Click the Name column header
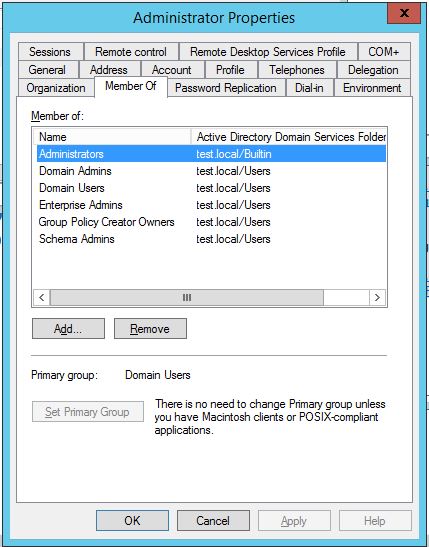The width and height of the screenshot is (429, 547). pos(112,137)
